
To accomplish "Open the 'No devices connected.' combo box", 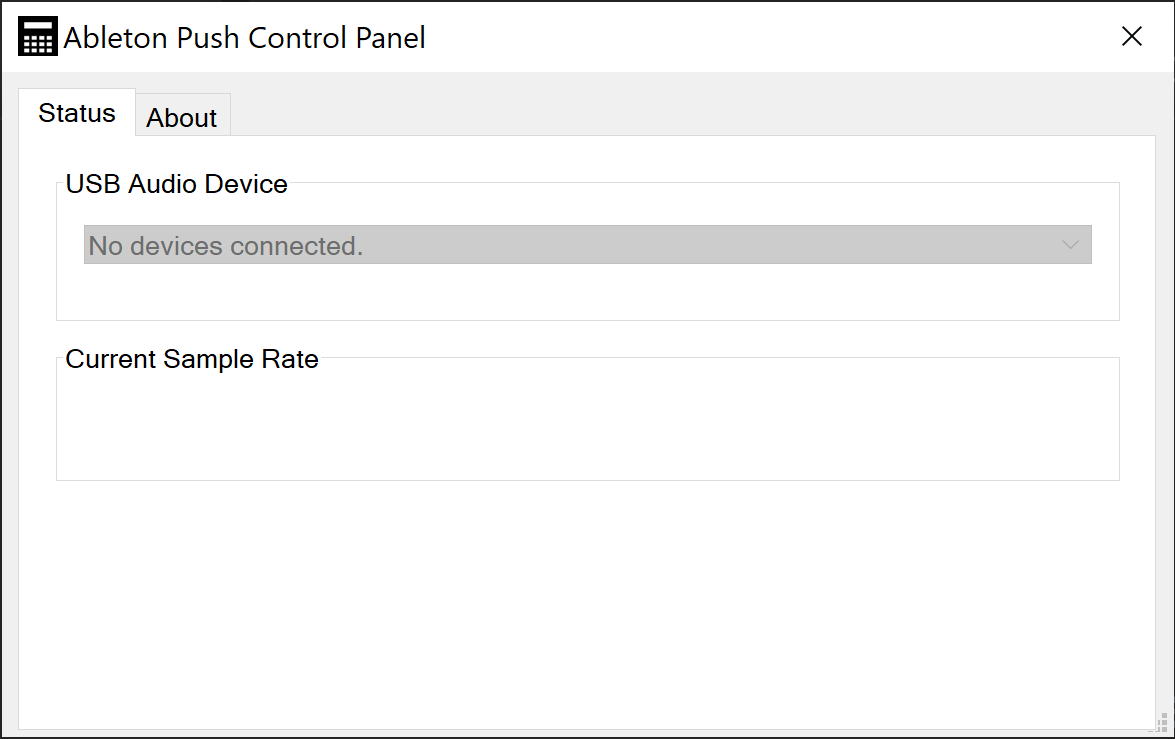I will [587, 245].
